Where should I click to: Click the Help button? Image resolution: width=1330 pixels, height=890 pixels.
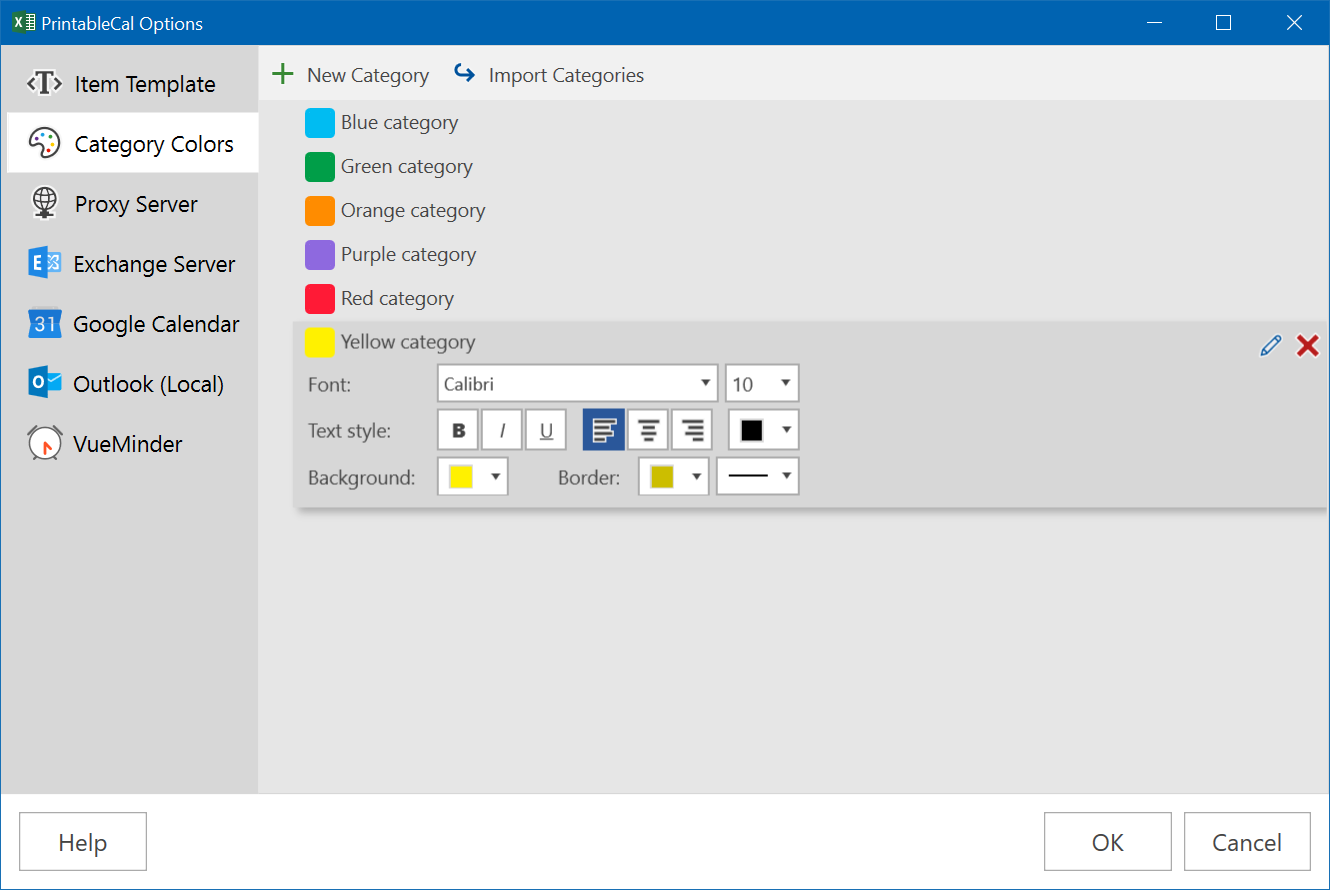(x=83, y=842)
